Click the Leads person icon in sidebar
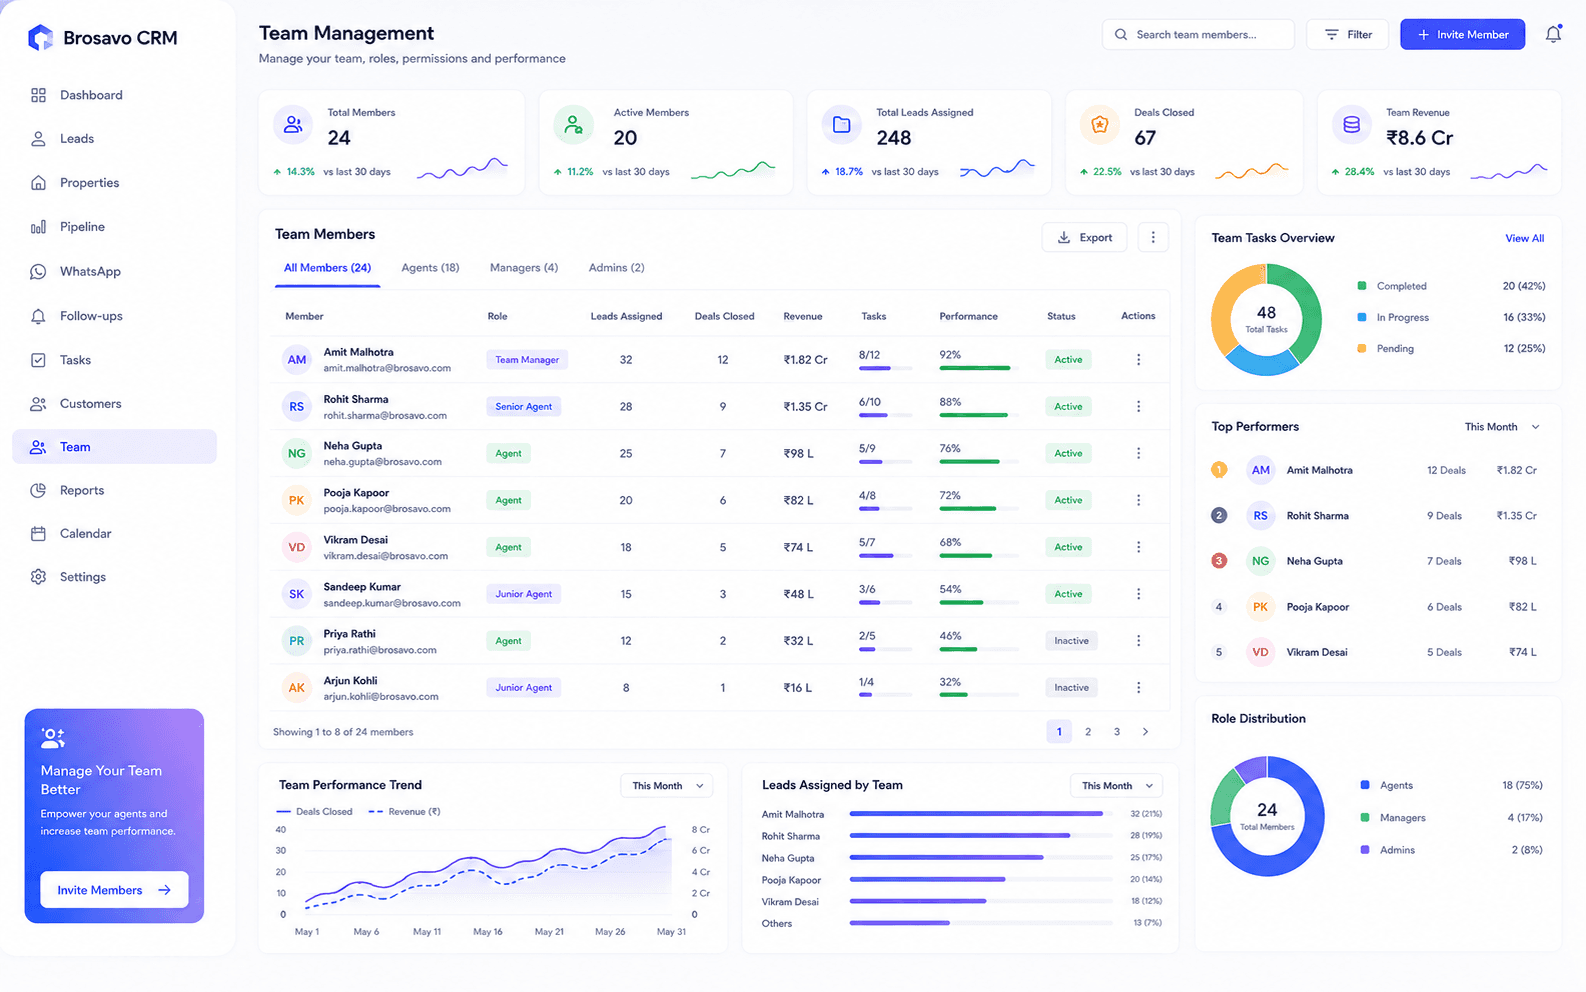1586x992 pixels. 38,139
